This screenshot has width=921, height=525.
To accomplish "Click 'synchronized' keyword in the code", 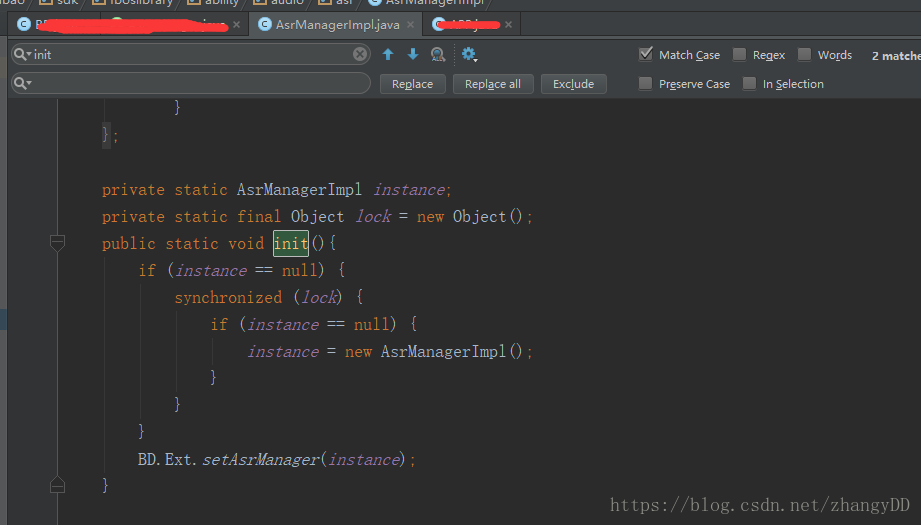I will [x=228, y=298].
